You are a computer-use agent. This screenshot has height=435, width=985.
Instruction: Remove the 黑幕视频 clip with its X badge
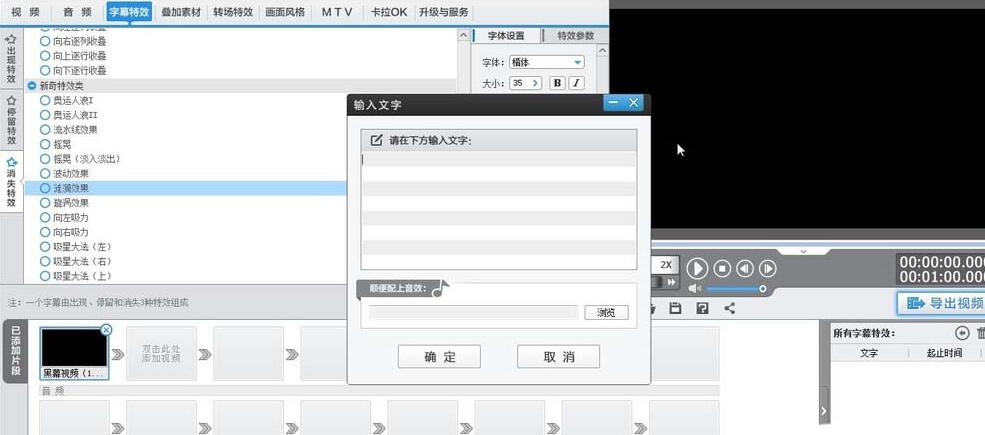(107, 329)
